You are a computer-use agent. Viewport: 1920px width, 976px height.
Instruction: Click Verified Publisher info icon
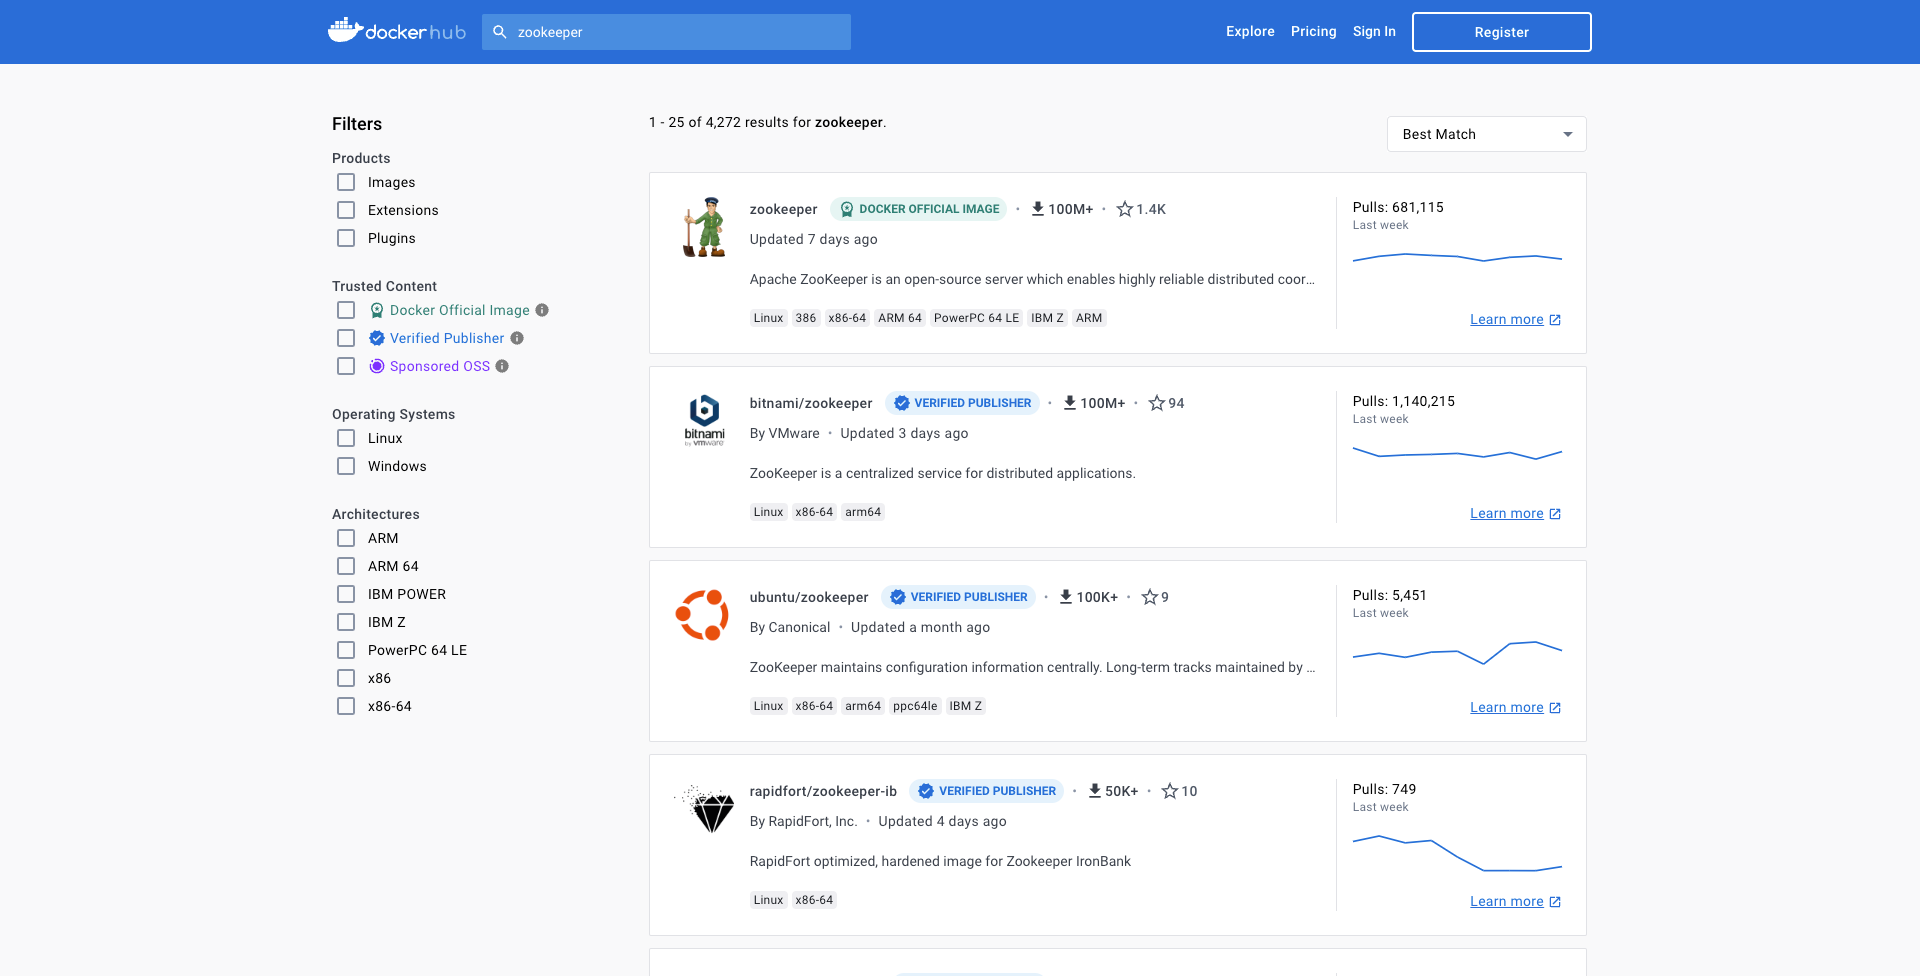517,338
